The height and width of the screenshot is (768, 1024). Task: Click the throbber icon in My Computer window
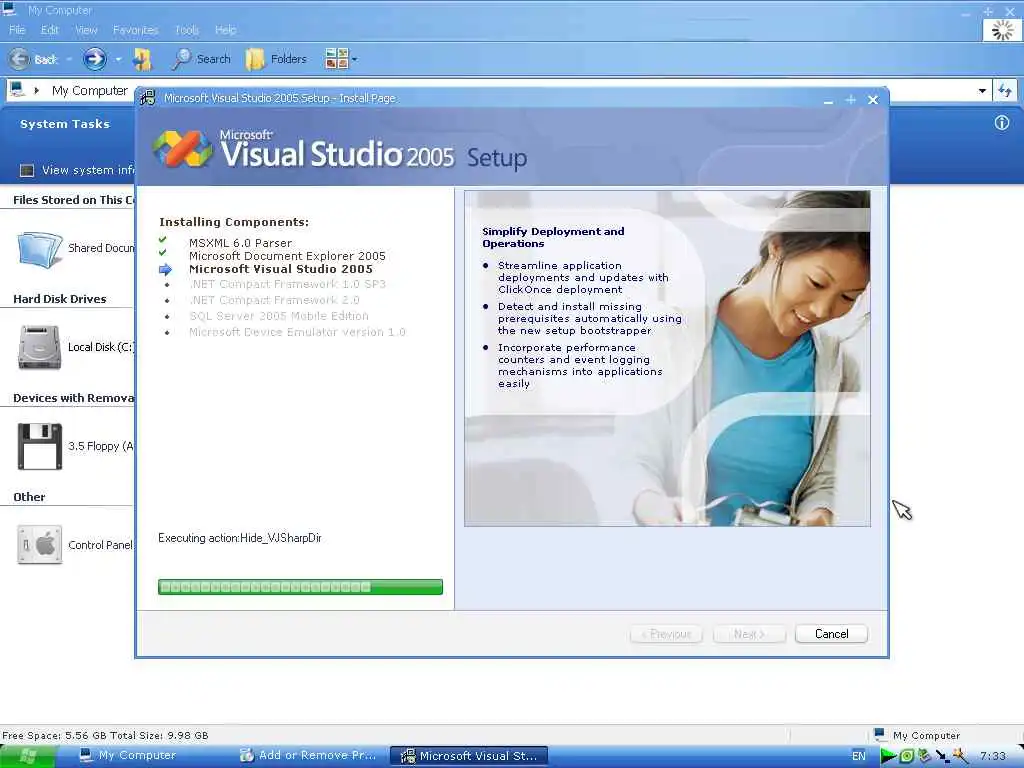[1002, 30]
